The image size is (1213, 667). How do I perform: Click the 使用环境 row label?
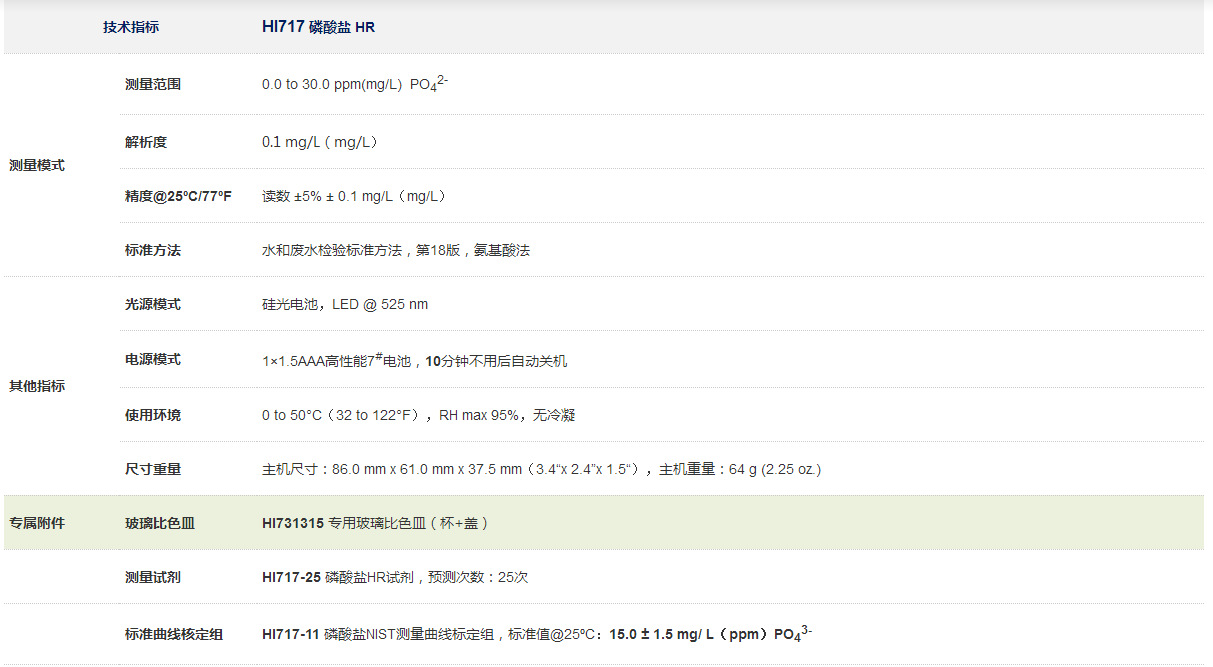[x=153, y=415]
